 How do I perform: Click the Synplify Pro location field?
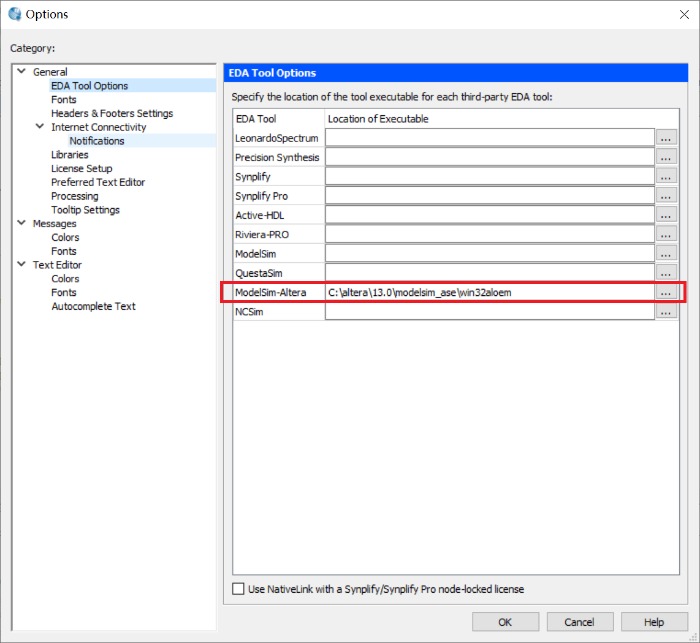[490, 196]
